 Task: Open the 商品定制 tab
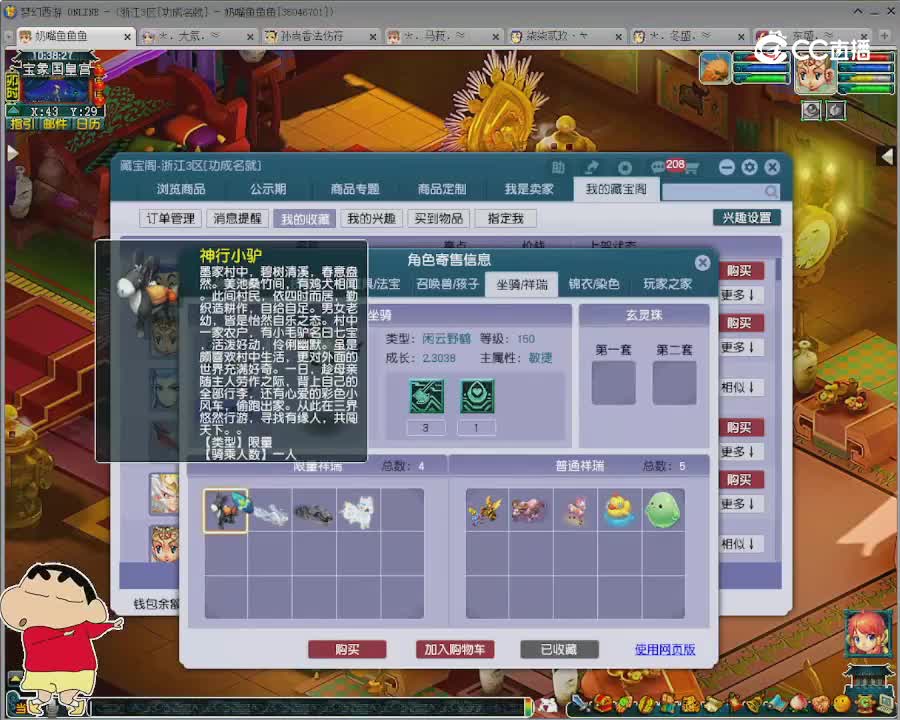(442, 189)
